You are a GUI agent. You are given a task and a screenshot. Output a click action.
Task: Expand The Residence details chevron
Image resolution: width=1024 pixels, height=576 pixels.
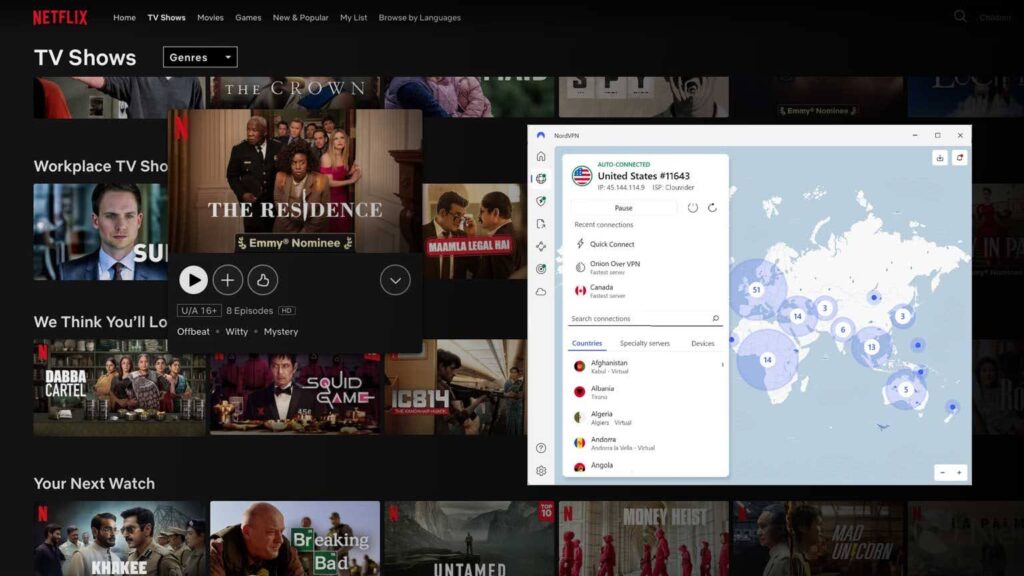395,280
